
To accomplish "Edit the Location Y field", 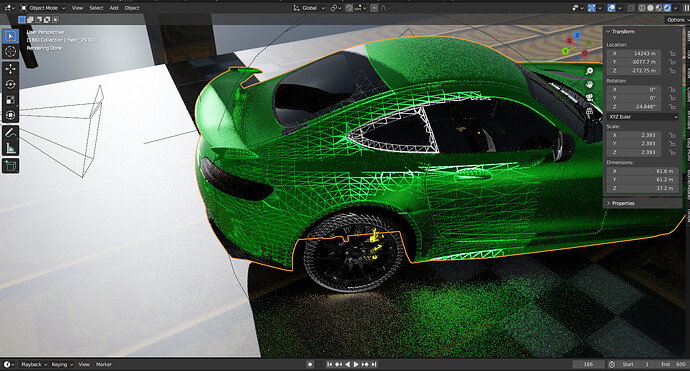I will pyautogui.click(x=634, y=62).
